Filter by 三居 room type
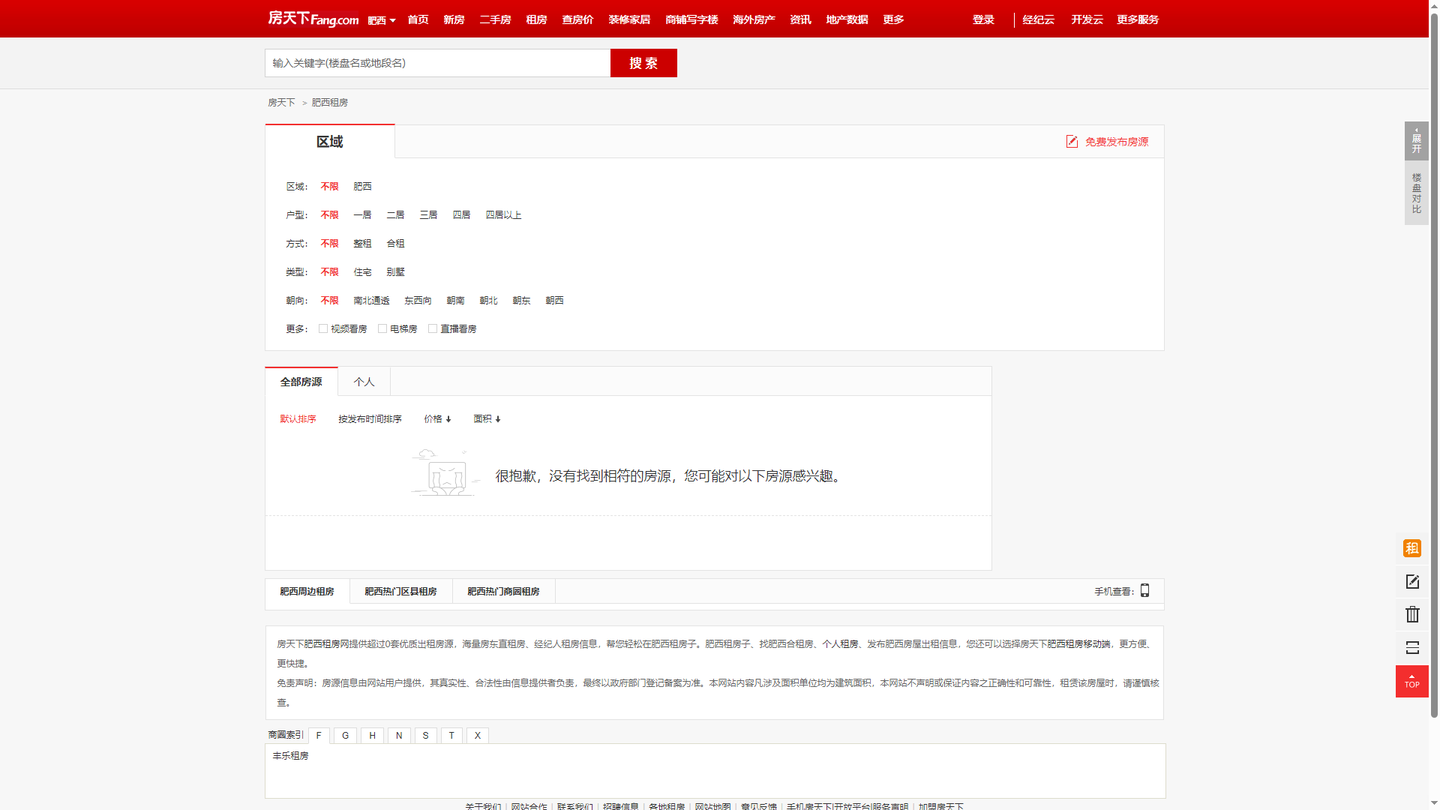1440x810 pixels. click(x=428, y=215)
